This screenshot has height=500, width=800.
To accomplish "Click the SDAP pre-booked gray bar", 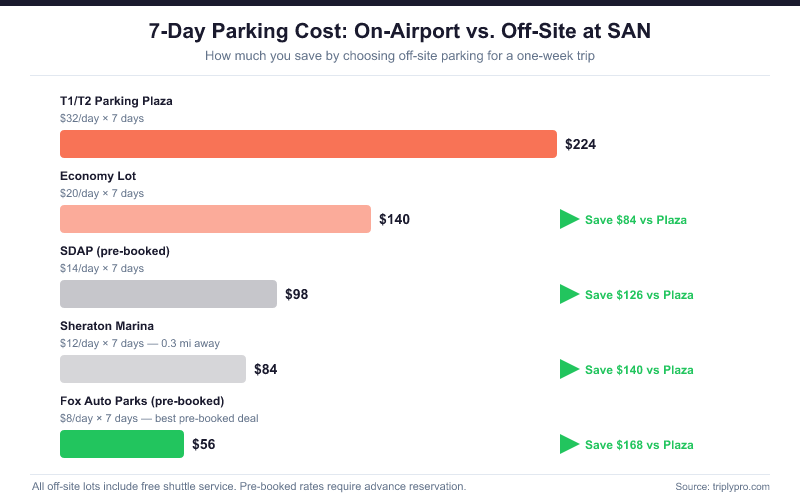I will (x=168, y=294).
